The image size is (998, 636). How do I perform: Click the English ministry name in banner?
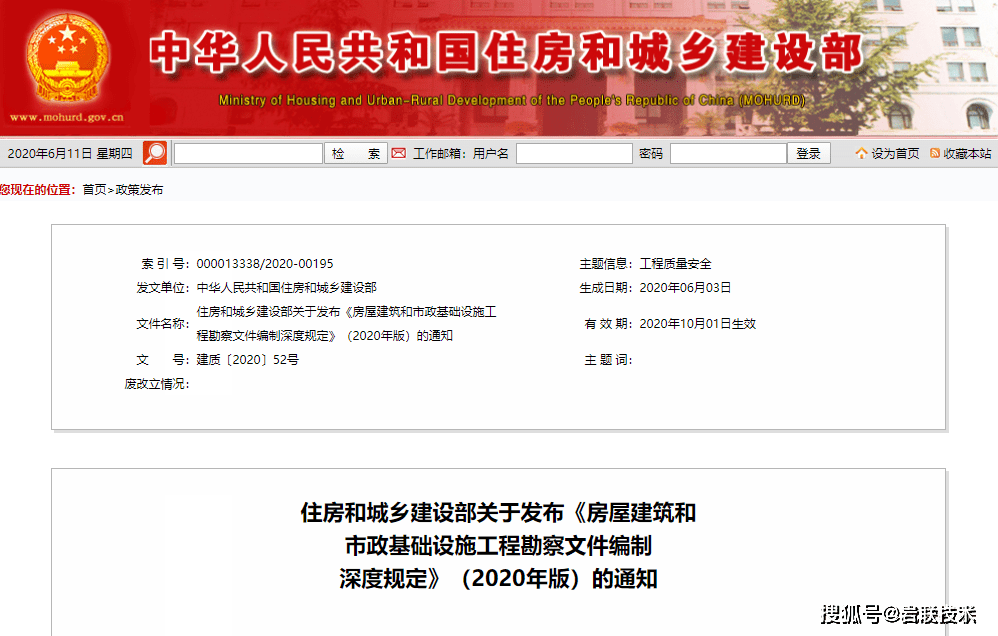[512, 100]
